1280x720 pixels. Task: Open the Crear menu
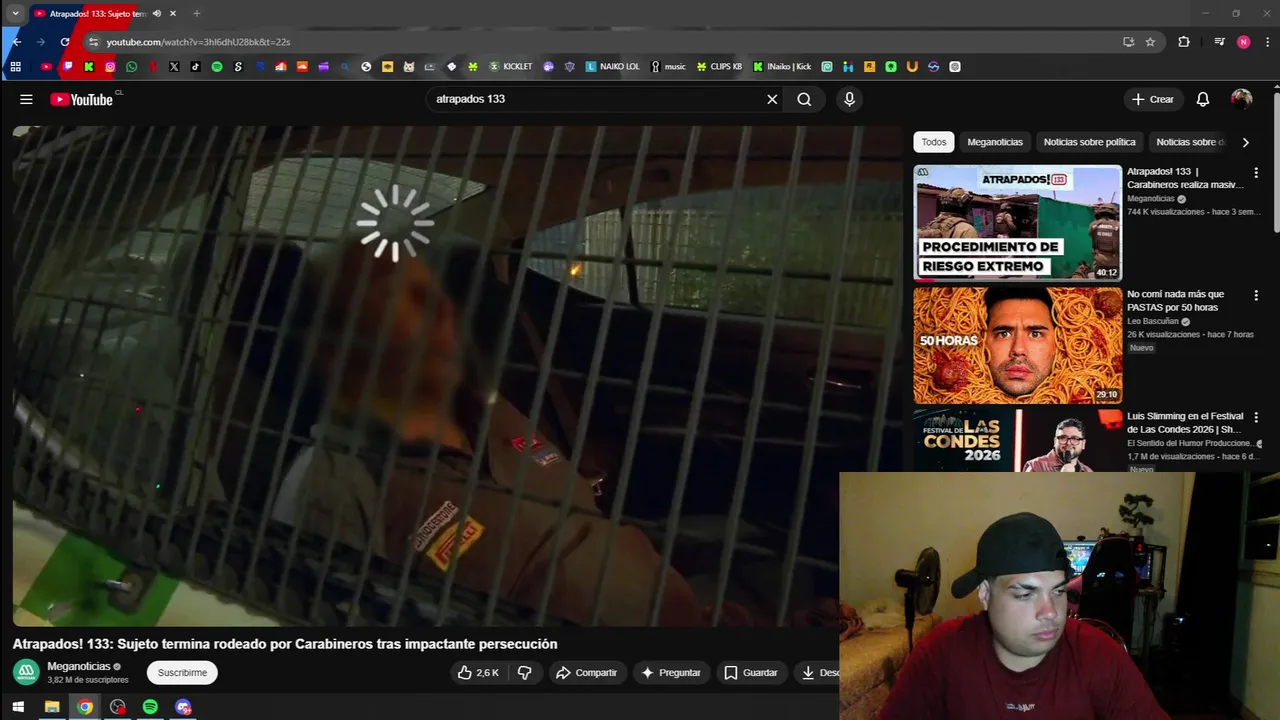1152,99
